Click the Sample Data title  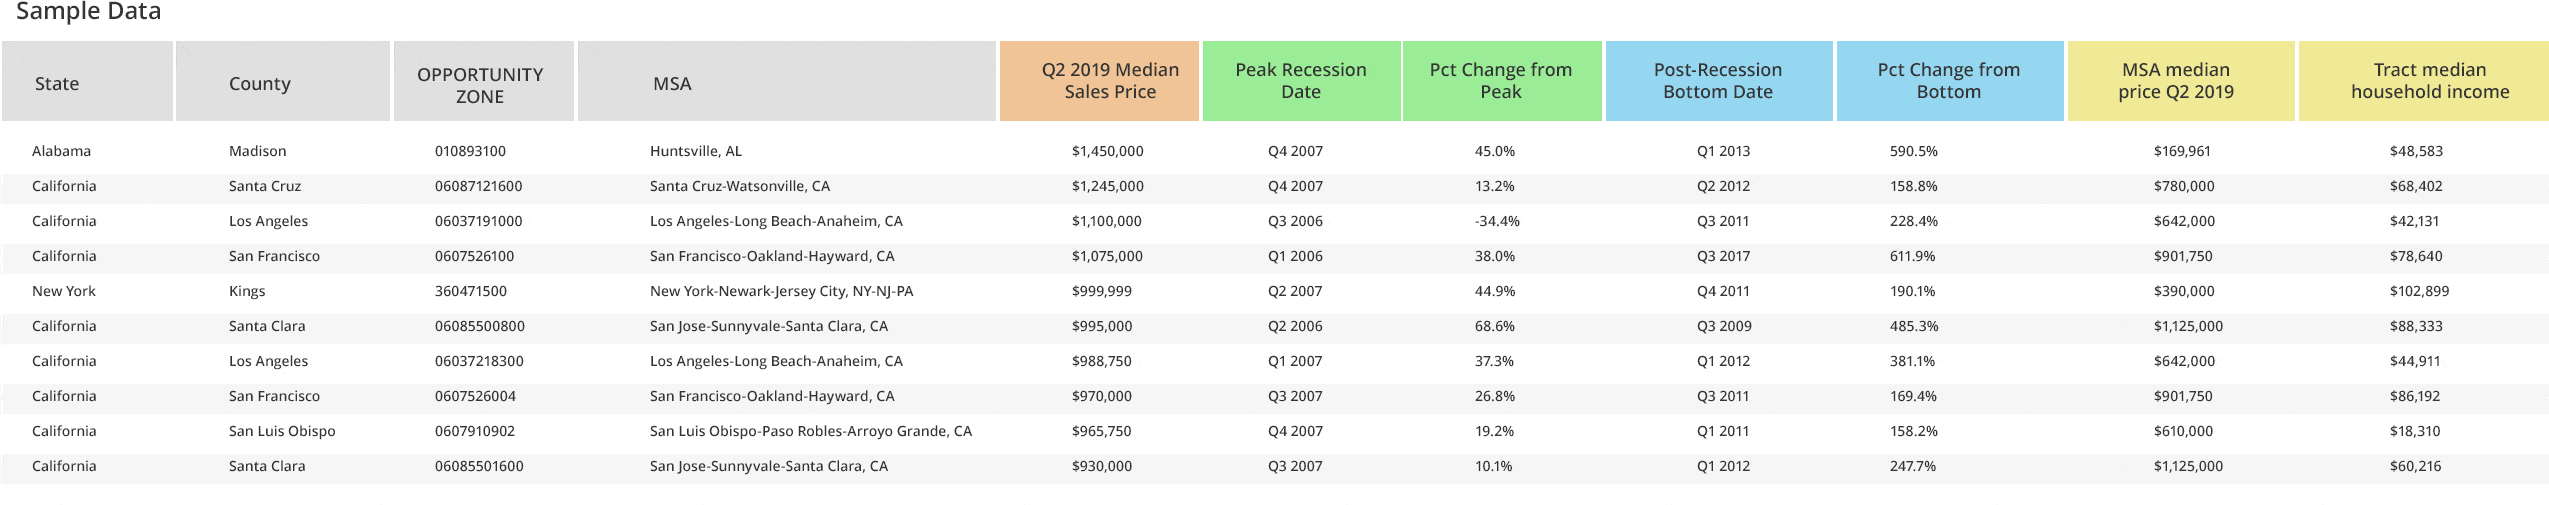click(x=88, y=12)
